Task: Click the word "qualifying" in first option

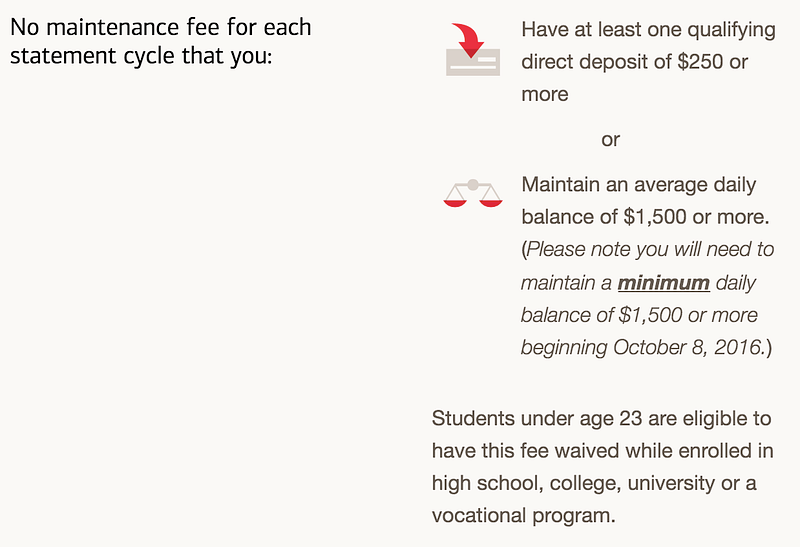Action: pos(731,30)
